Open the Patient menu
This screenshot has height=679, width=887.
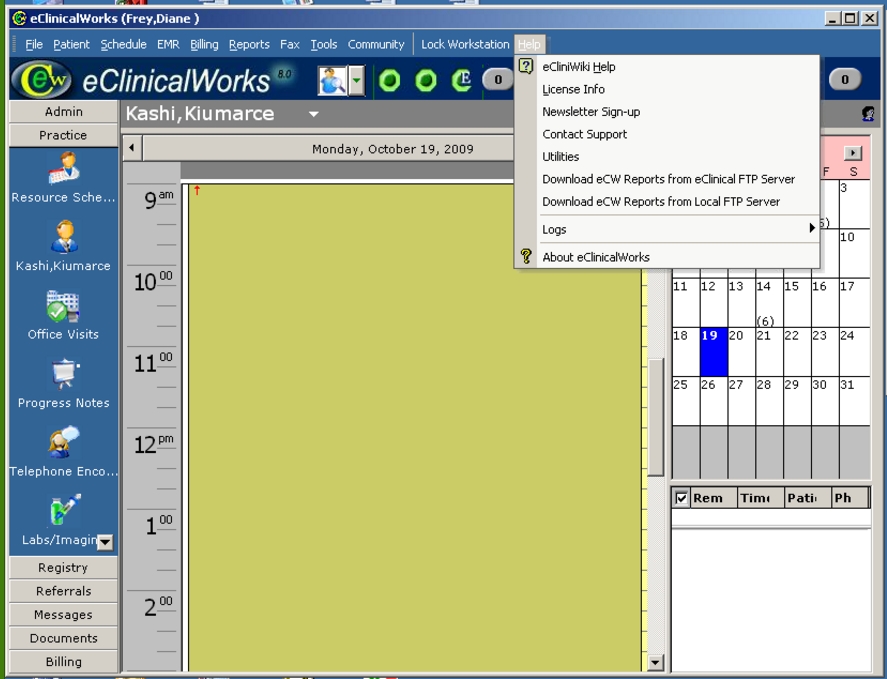coord(71,44)
